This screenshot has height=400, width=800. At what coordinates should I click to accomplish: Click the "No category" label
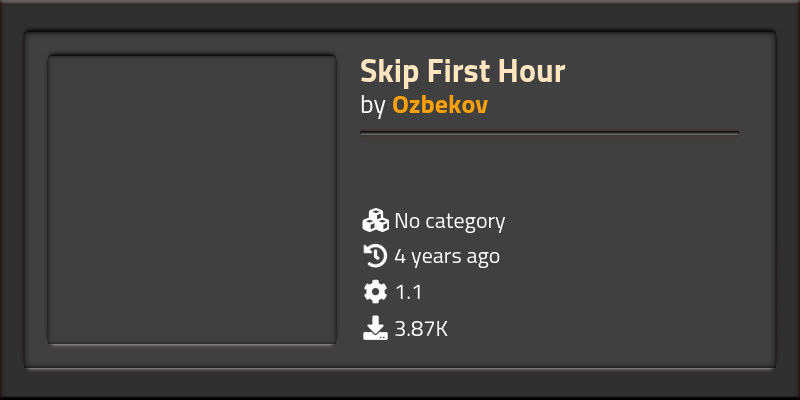click(449, 220)
